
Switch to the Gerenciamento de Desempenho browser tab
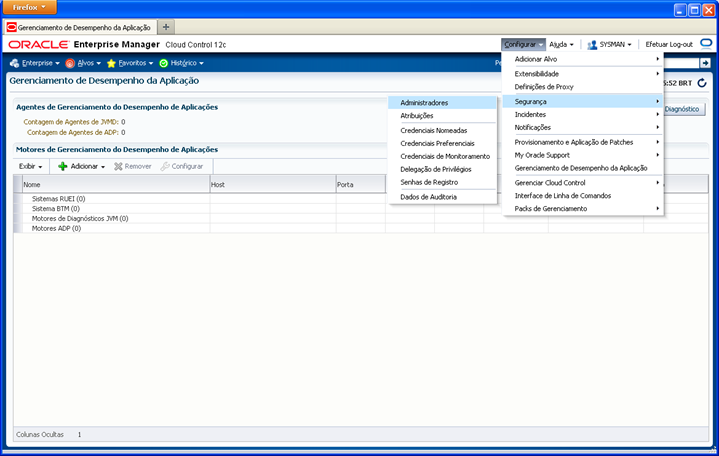pyautogui.click(x=80, y=28)
